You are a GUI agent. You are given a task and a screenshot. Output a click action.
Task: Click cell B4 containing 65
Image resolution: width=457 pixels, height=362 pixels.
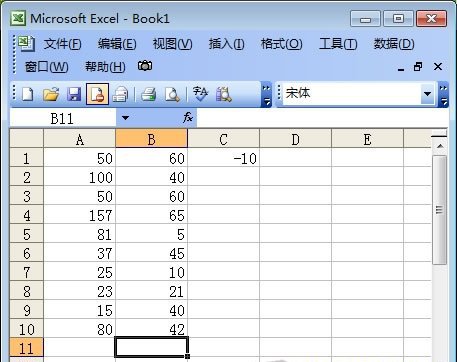151,215
